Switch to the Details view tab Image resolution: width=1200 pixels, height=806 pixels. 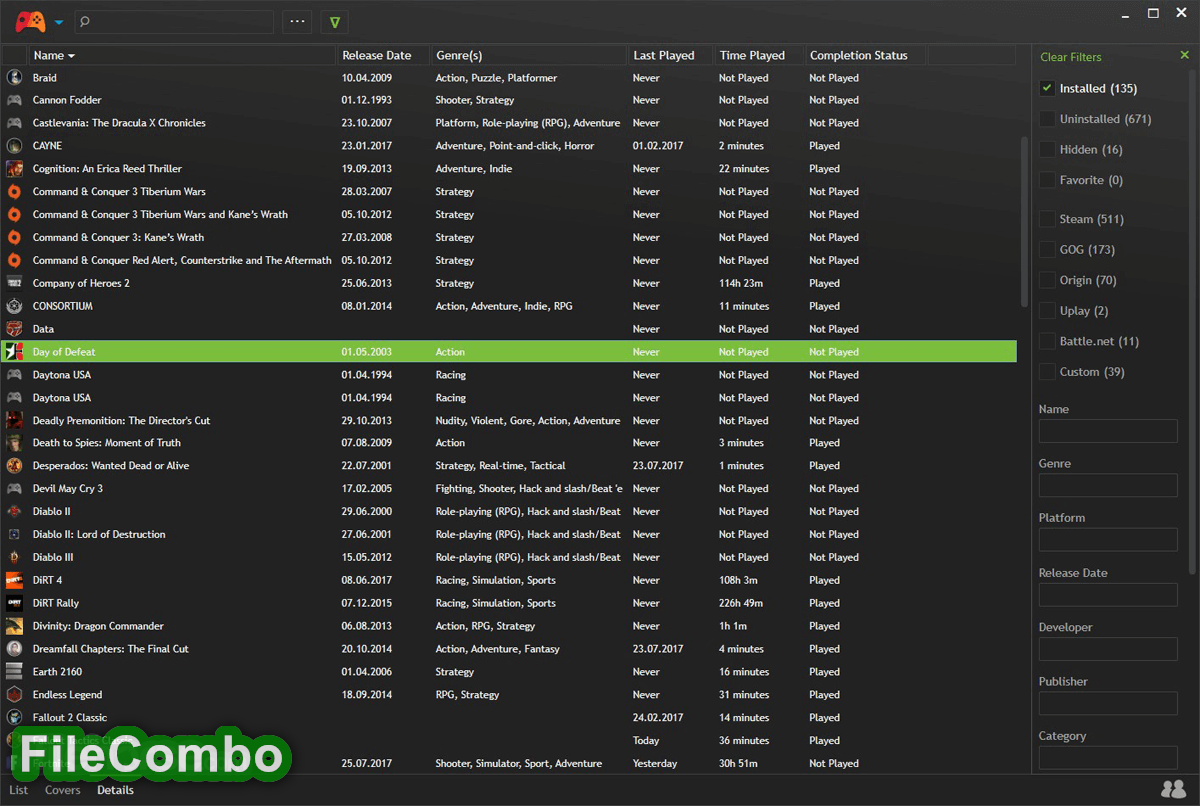pyautogui.click(x=115, y=790)
